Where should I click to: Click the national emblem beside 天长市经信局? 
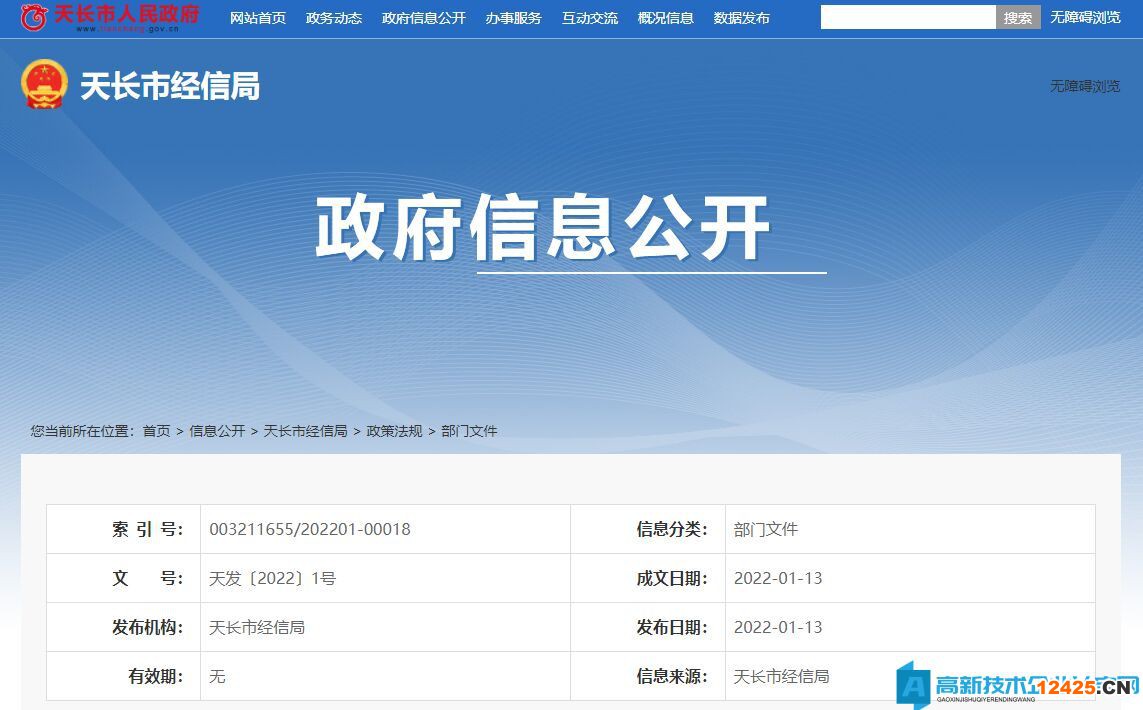(x=42, y=84)
